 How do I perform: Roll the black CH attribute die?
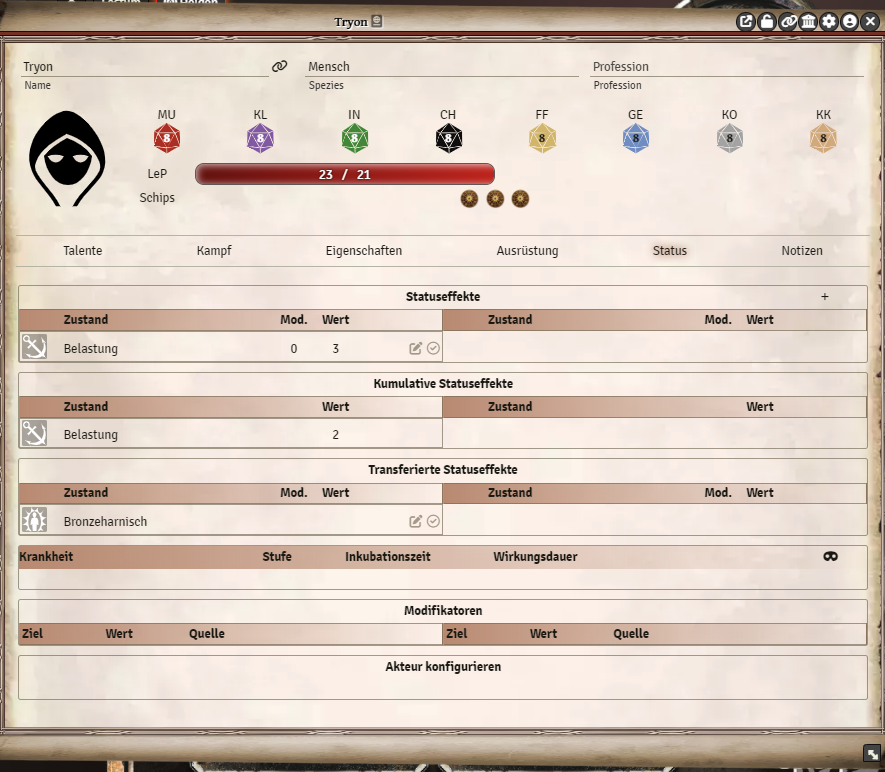pyautogui.click(x=448, y=136)
